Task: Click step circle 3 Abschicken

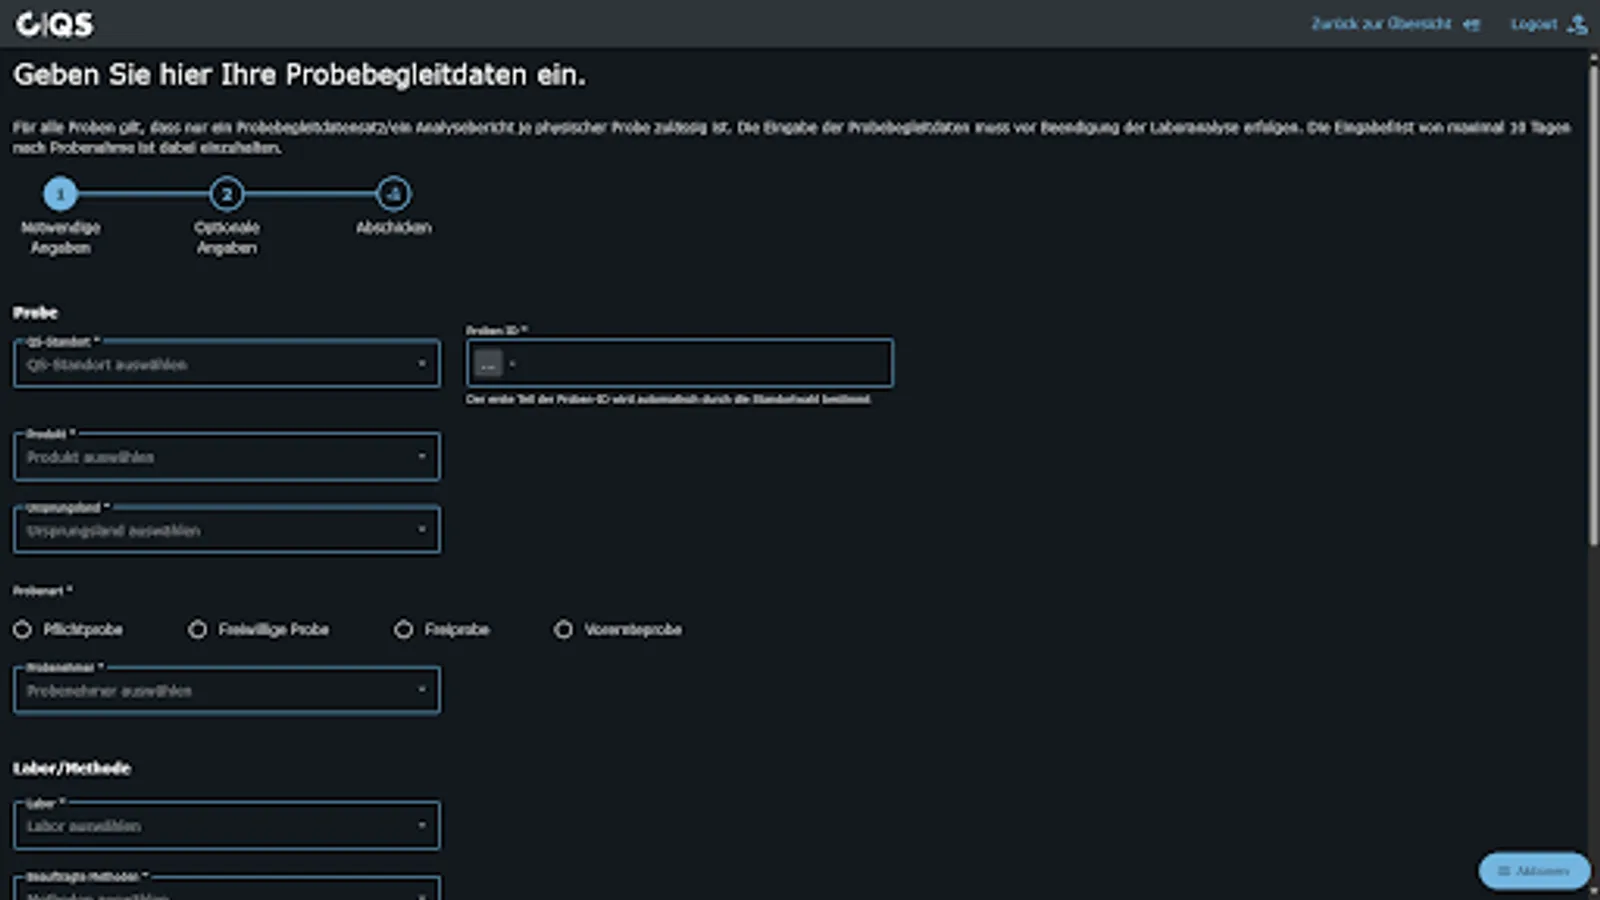Action: (x=393, y=195)
